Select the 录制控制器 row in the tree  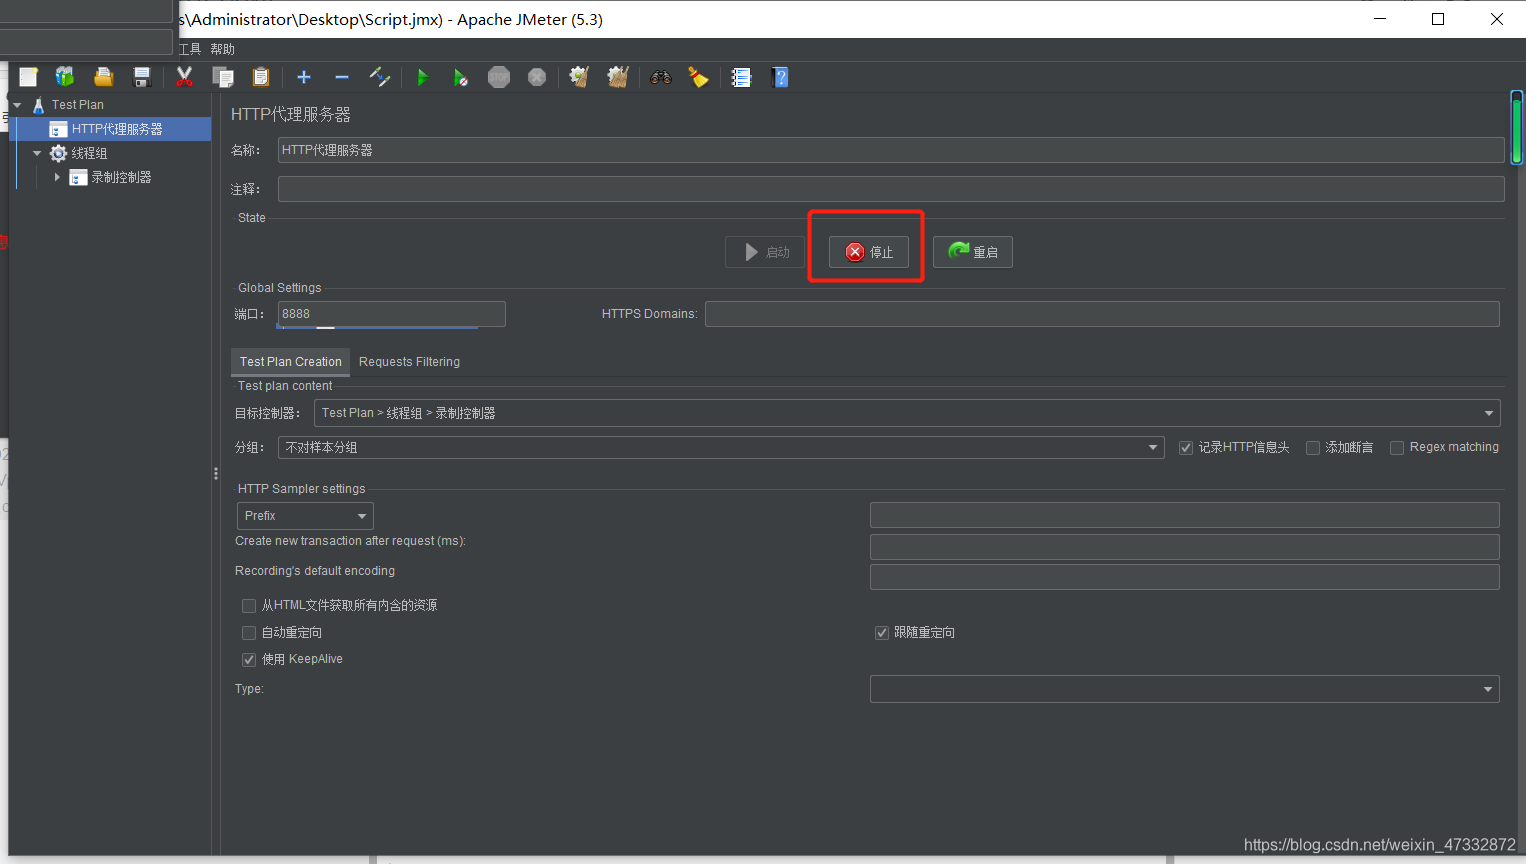[x=110, y=177]
